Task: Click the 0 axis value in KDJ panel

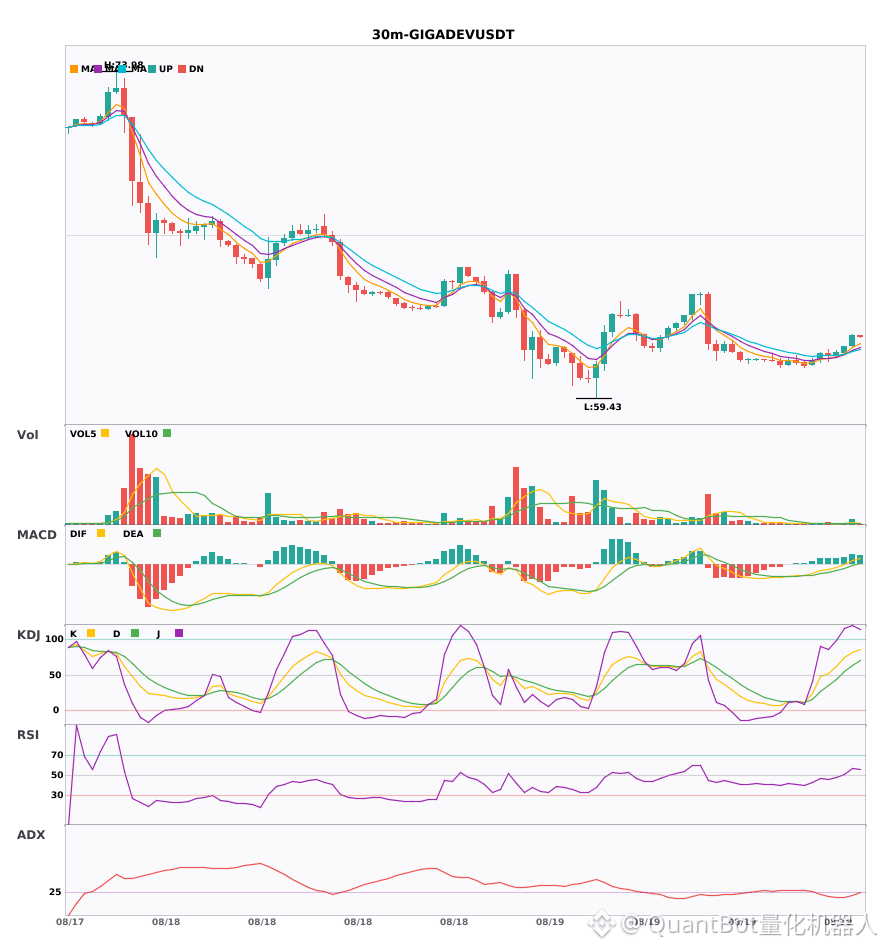Action: pyautogui.click(x=56, y=710)
